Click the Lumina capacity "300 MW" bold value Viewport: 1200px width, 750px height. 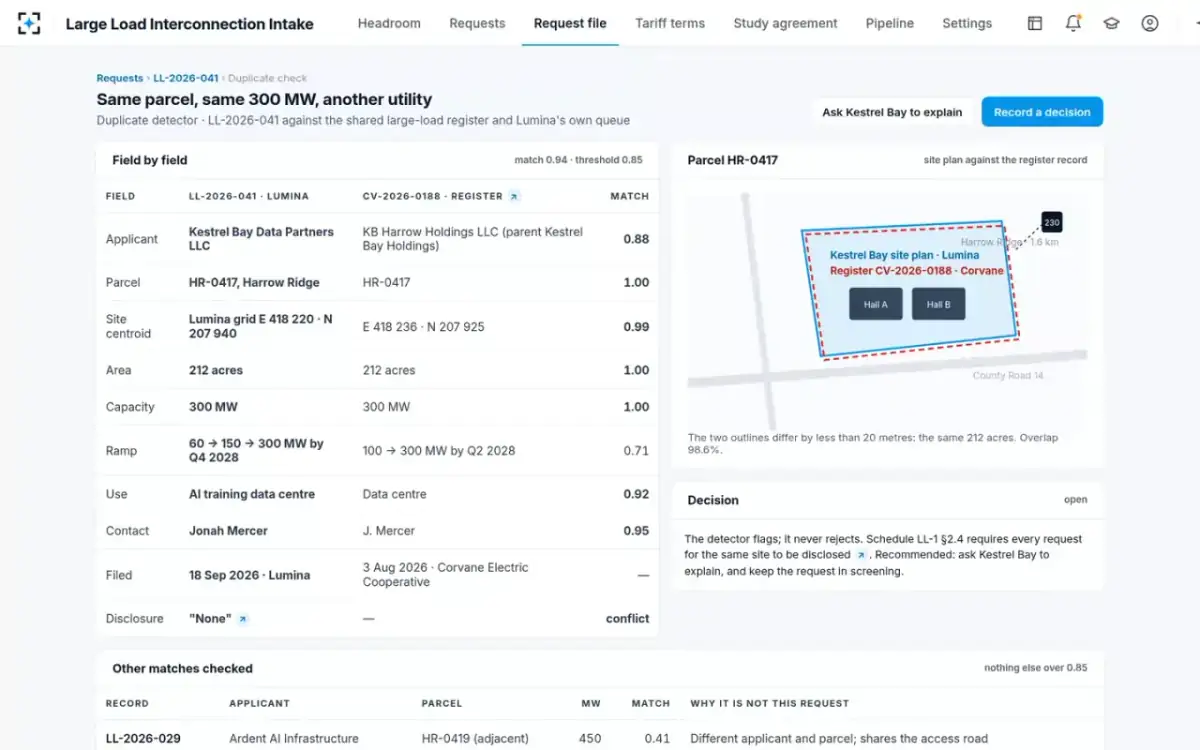[214, 407]
